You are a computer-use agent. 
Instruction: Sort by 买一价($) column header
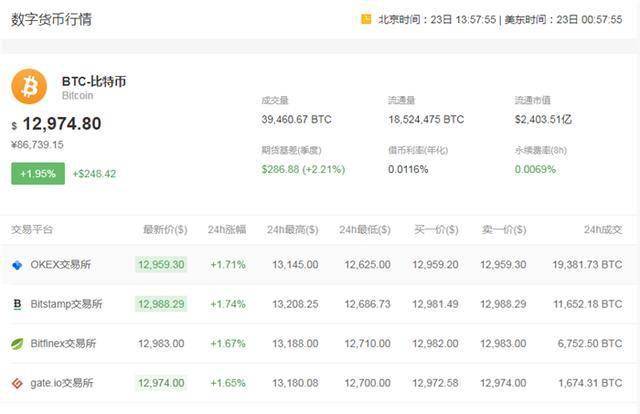point(436,229)
